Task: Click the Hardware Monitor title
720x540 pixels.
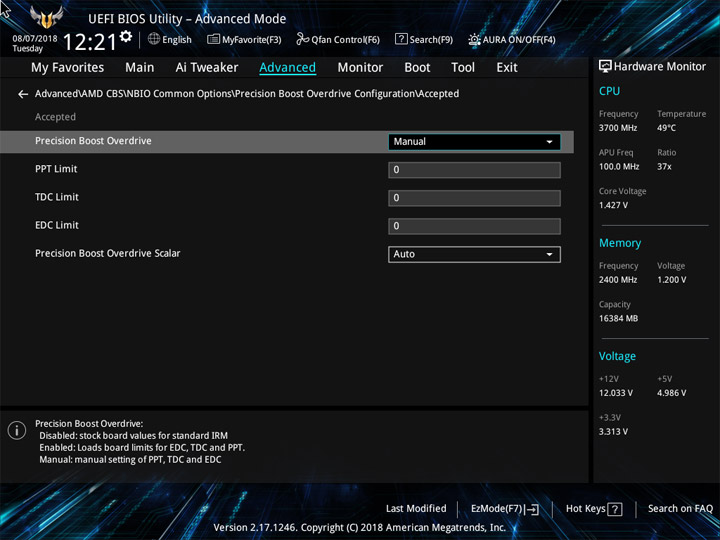Action: tap(660, 67)
